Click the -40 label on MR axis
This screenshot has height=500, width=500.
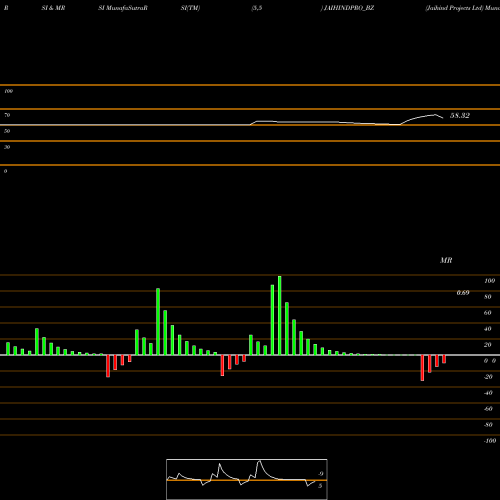[x=488, y=393]
